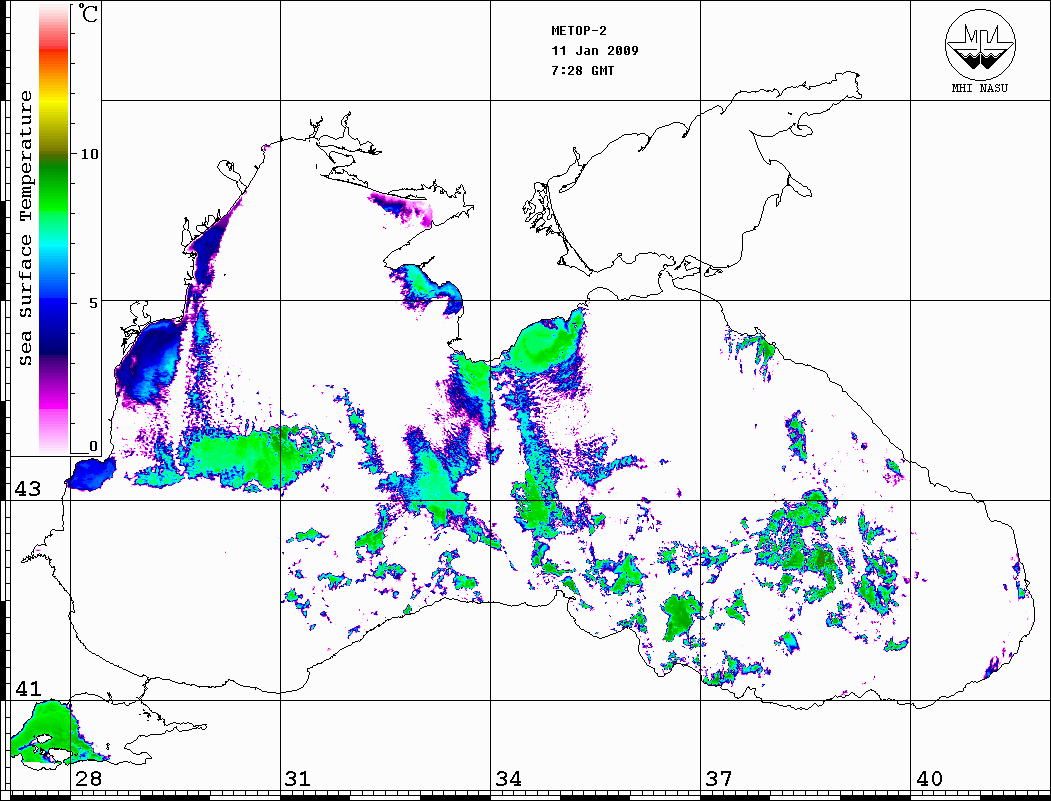Image resolution: width=1051 pixels, height=801 pixels.
Task: Click latitude label '41'
Action: (x=28, y=688)
